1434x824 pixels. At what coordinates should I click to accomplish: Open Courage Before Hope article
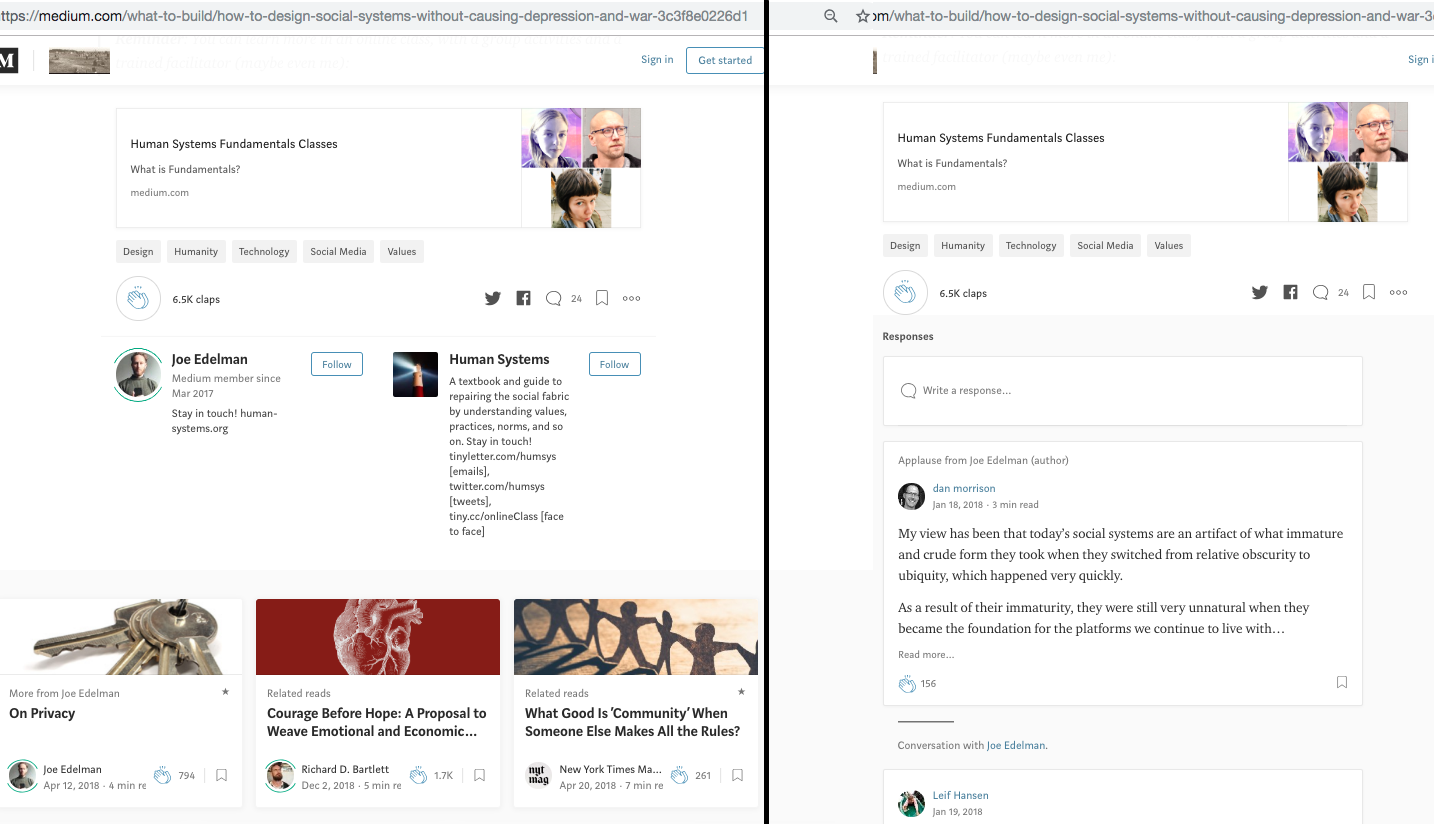(x=377, y=722)
